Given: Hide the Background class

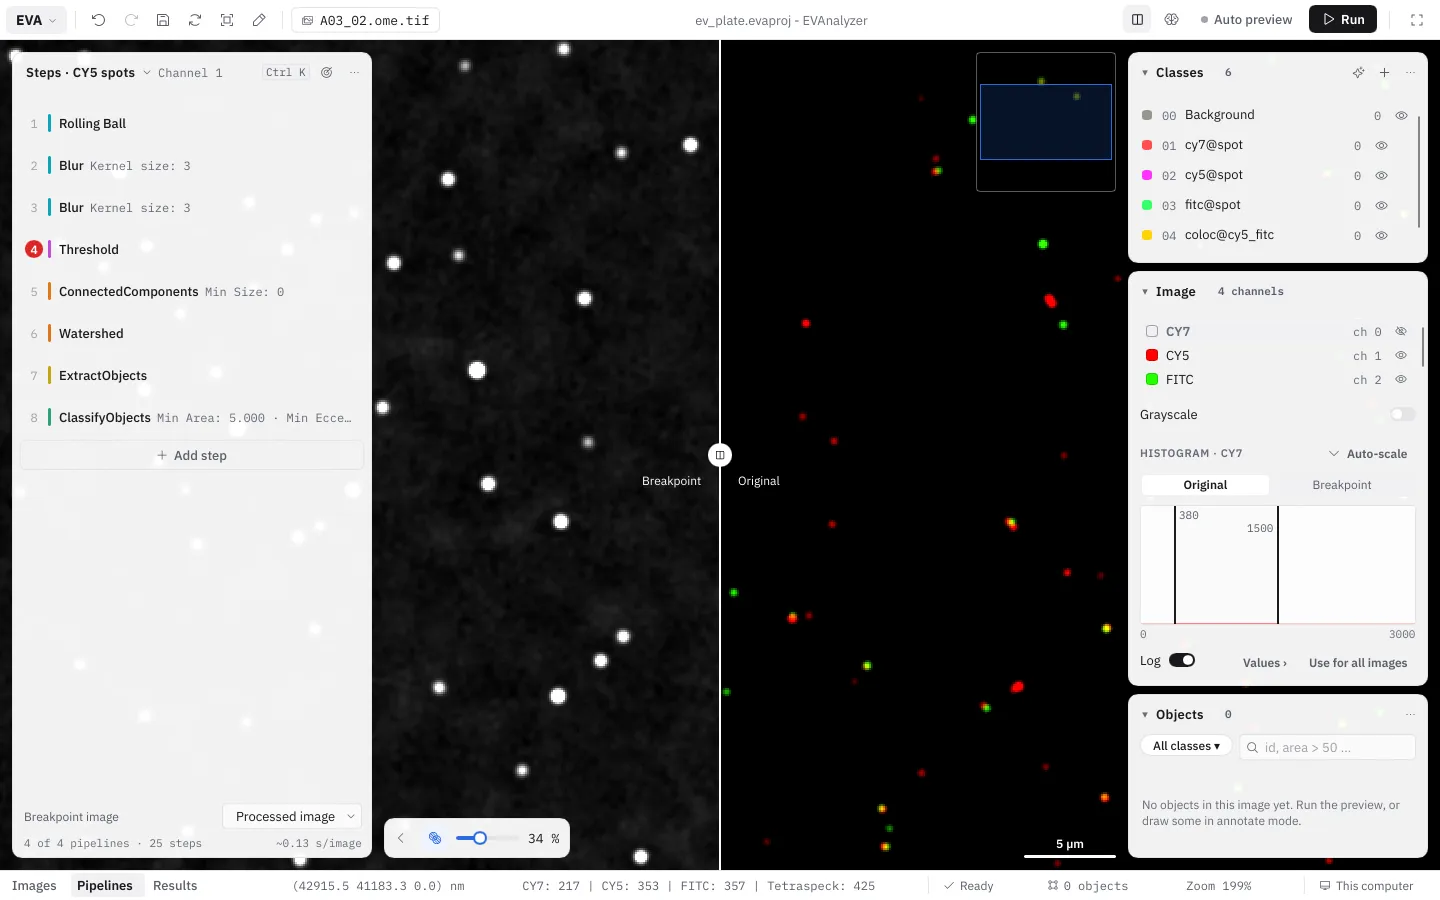Looking at the screenshot, I should (x=1401, y=115).
